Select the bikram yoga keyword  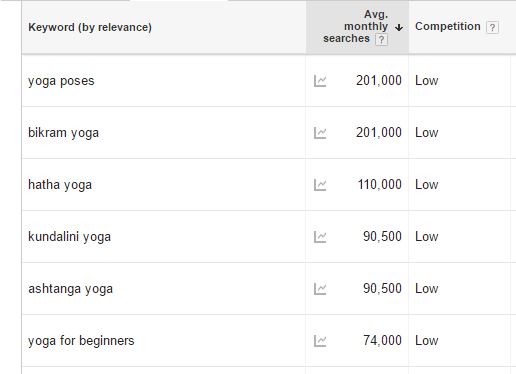63,133
